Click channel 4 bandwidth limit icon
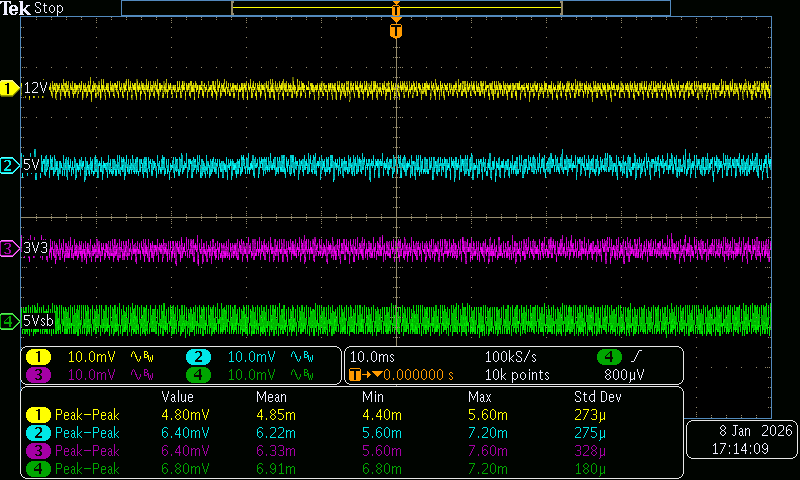Image resolution: width=800 pixels, height=480 pixels. click(x=301, y=375)
